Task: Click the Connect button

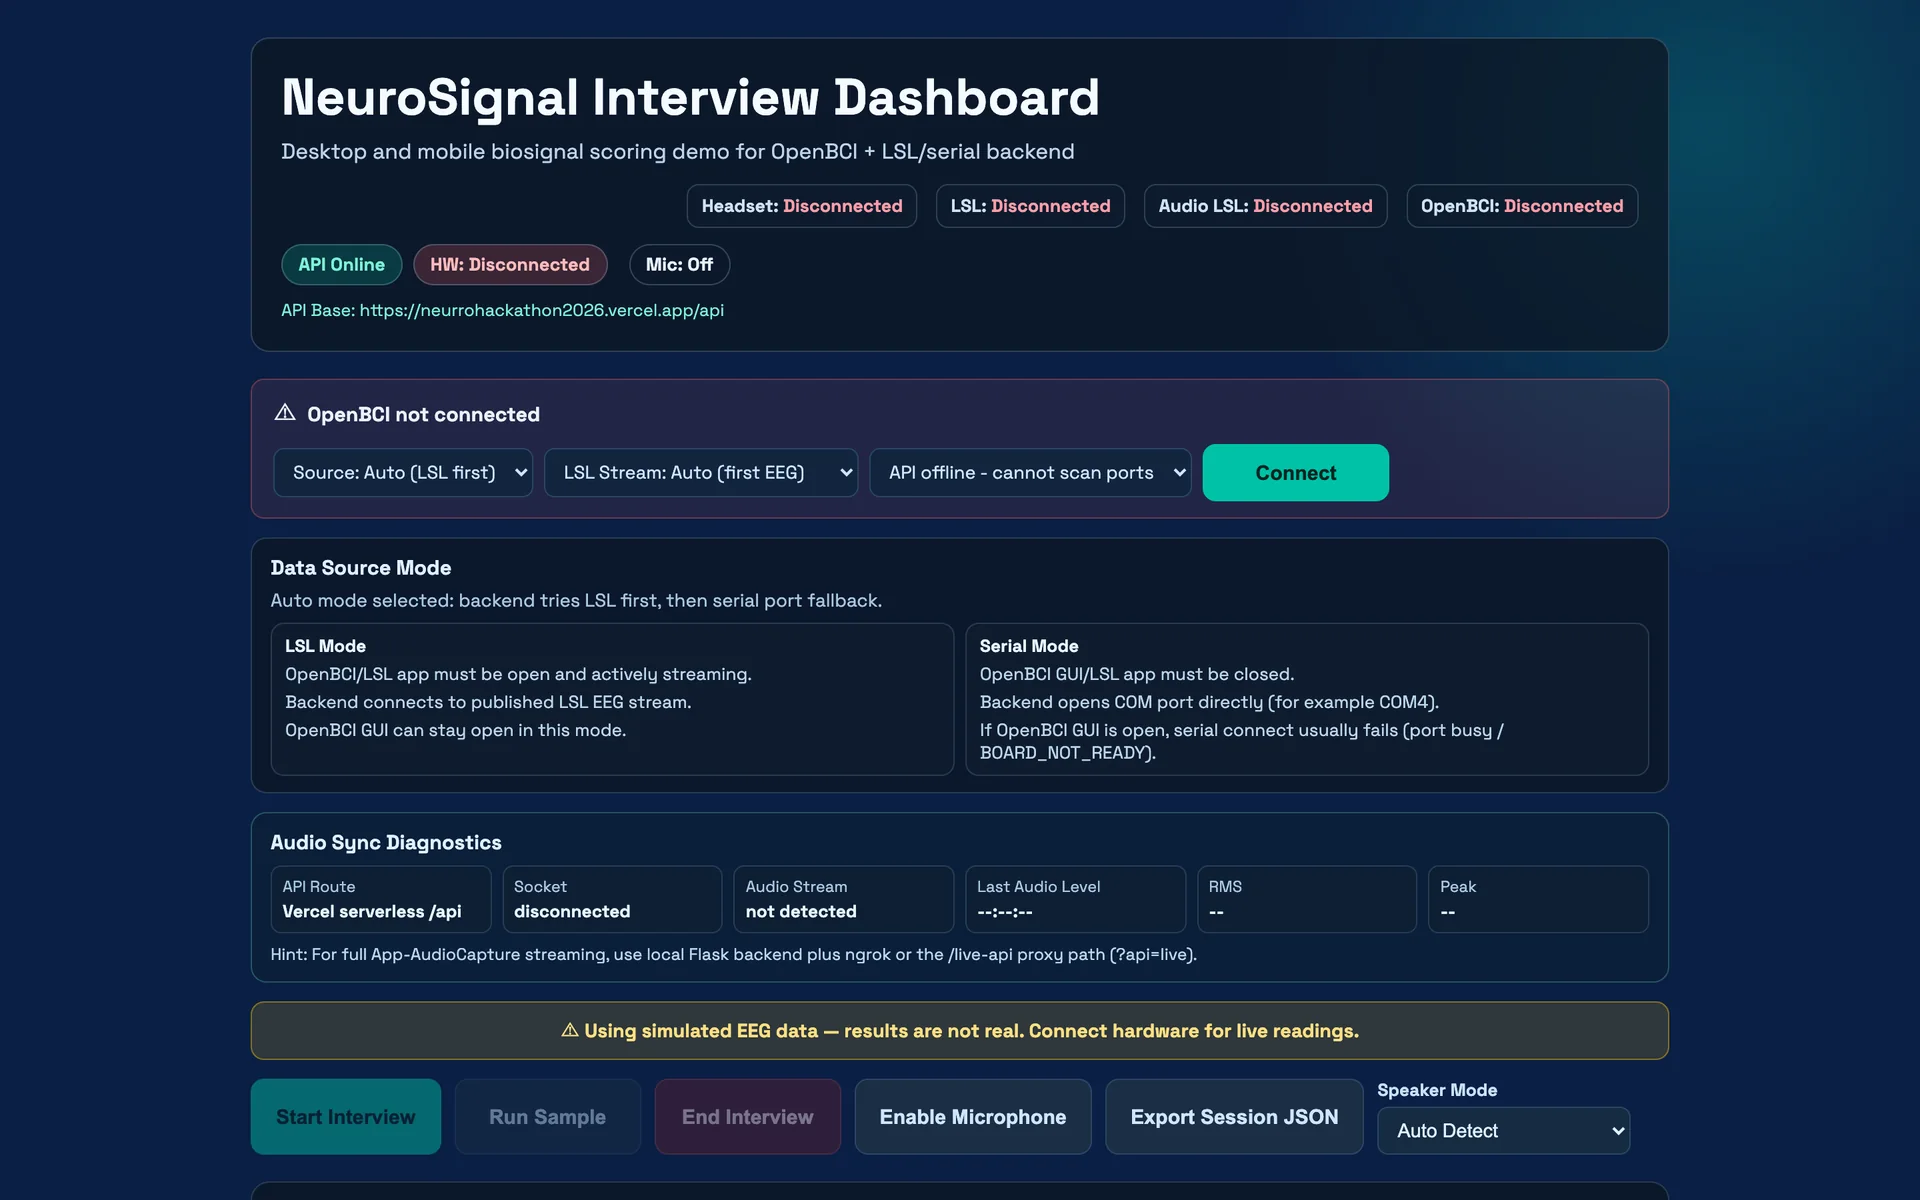Action: [1295, 473]
